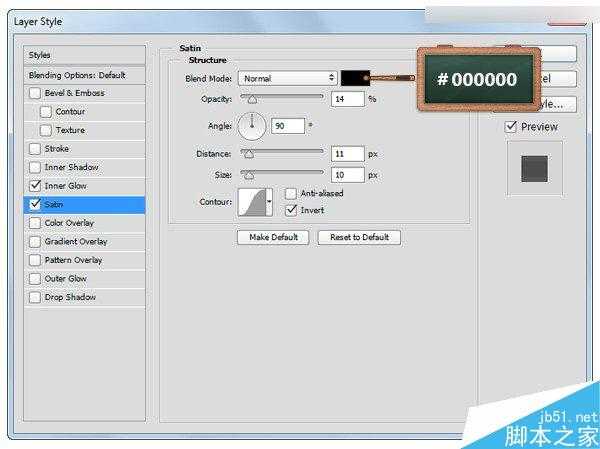Viewport: 600px width, 449px height.
Task: Click the black satin color swatch
Action: pyautogui.click(x=355, y=78)
